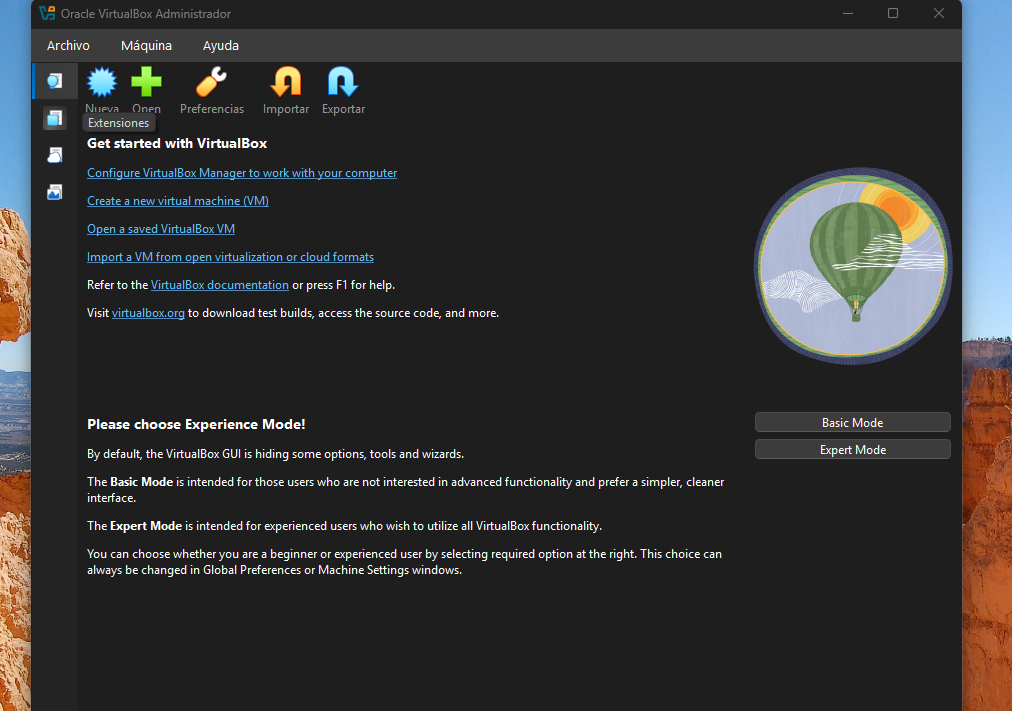Viewport: 1012px width, 711px height.
Task: Click the green Open plus icon
Action: click(146, 83)
